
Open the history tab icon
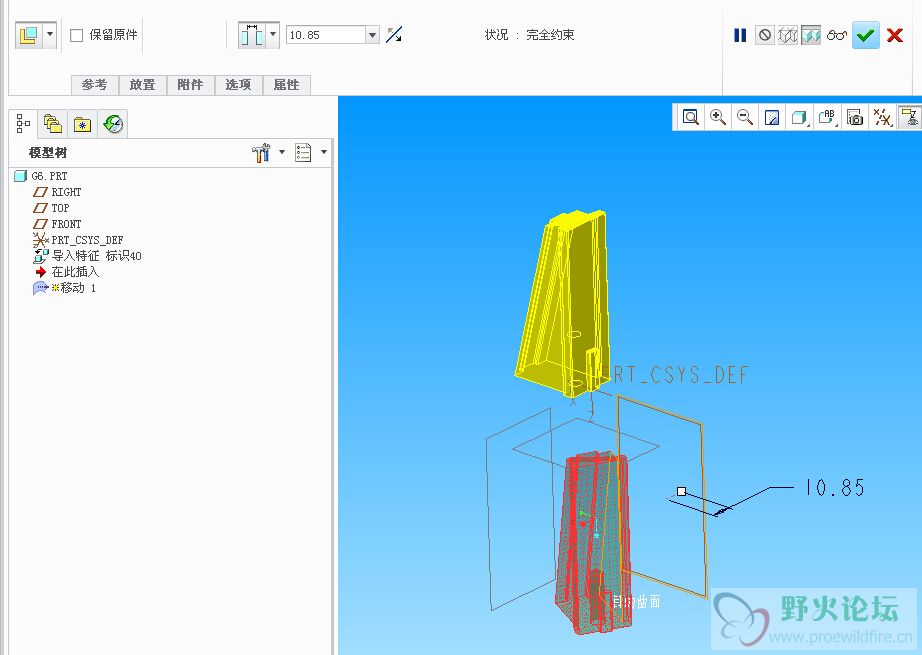pyautogui.click(x=113, y=124)
